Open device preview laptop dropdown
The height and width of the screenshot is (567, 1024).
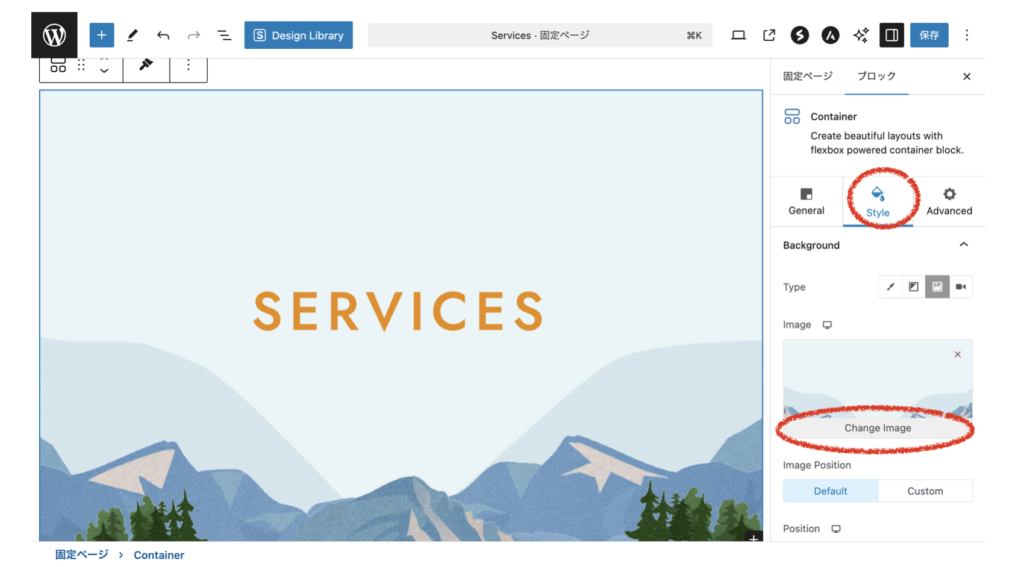pyautogui.click(x=738, y=35)
